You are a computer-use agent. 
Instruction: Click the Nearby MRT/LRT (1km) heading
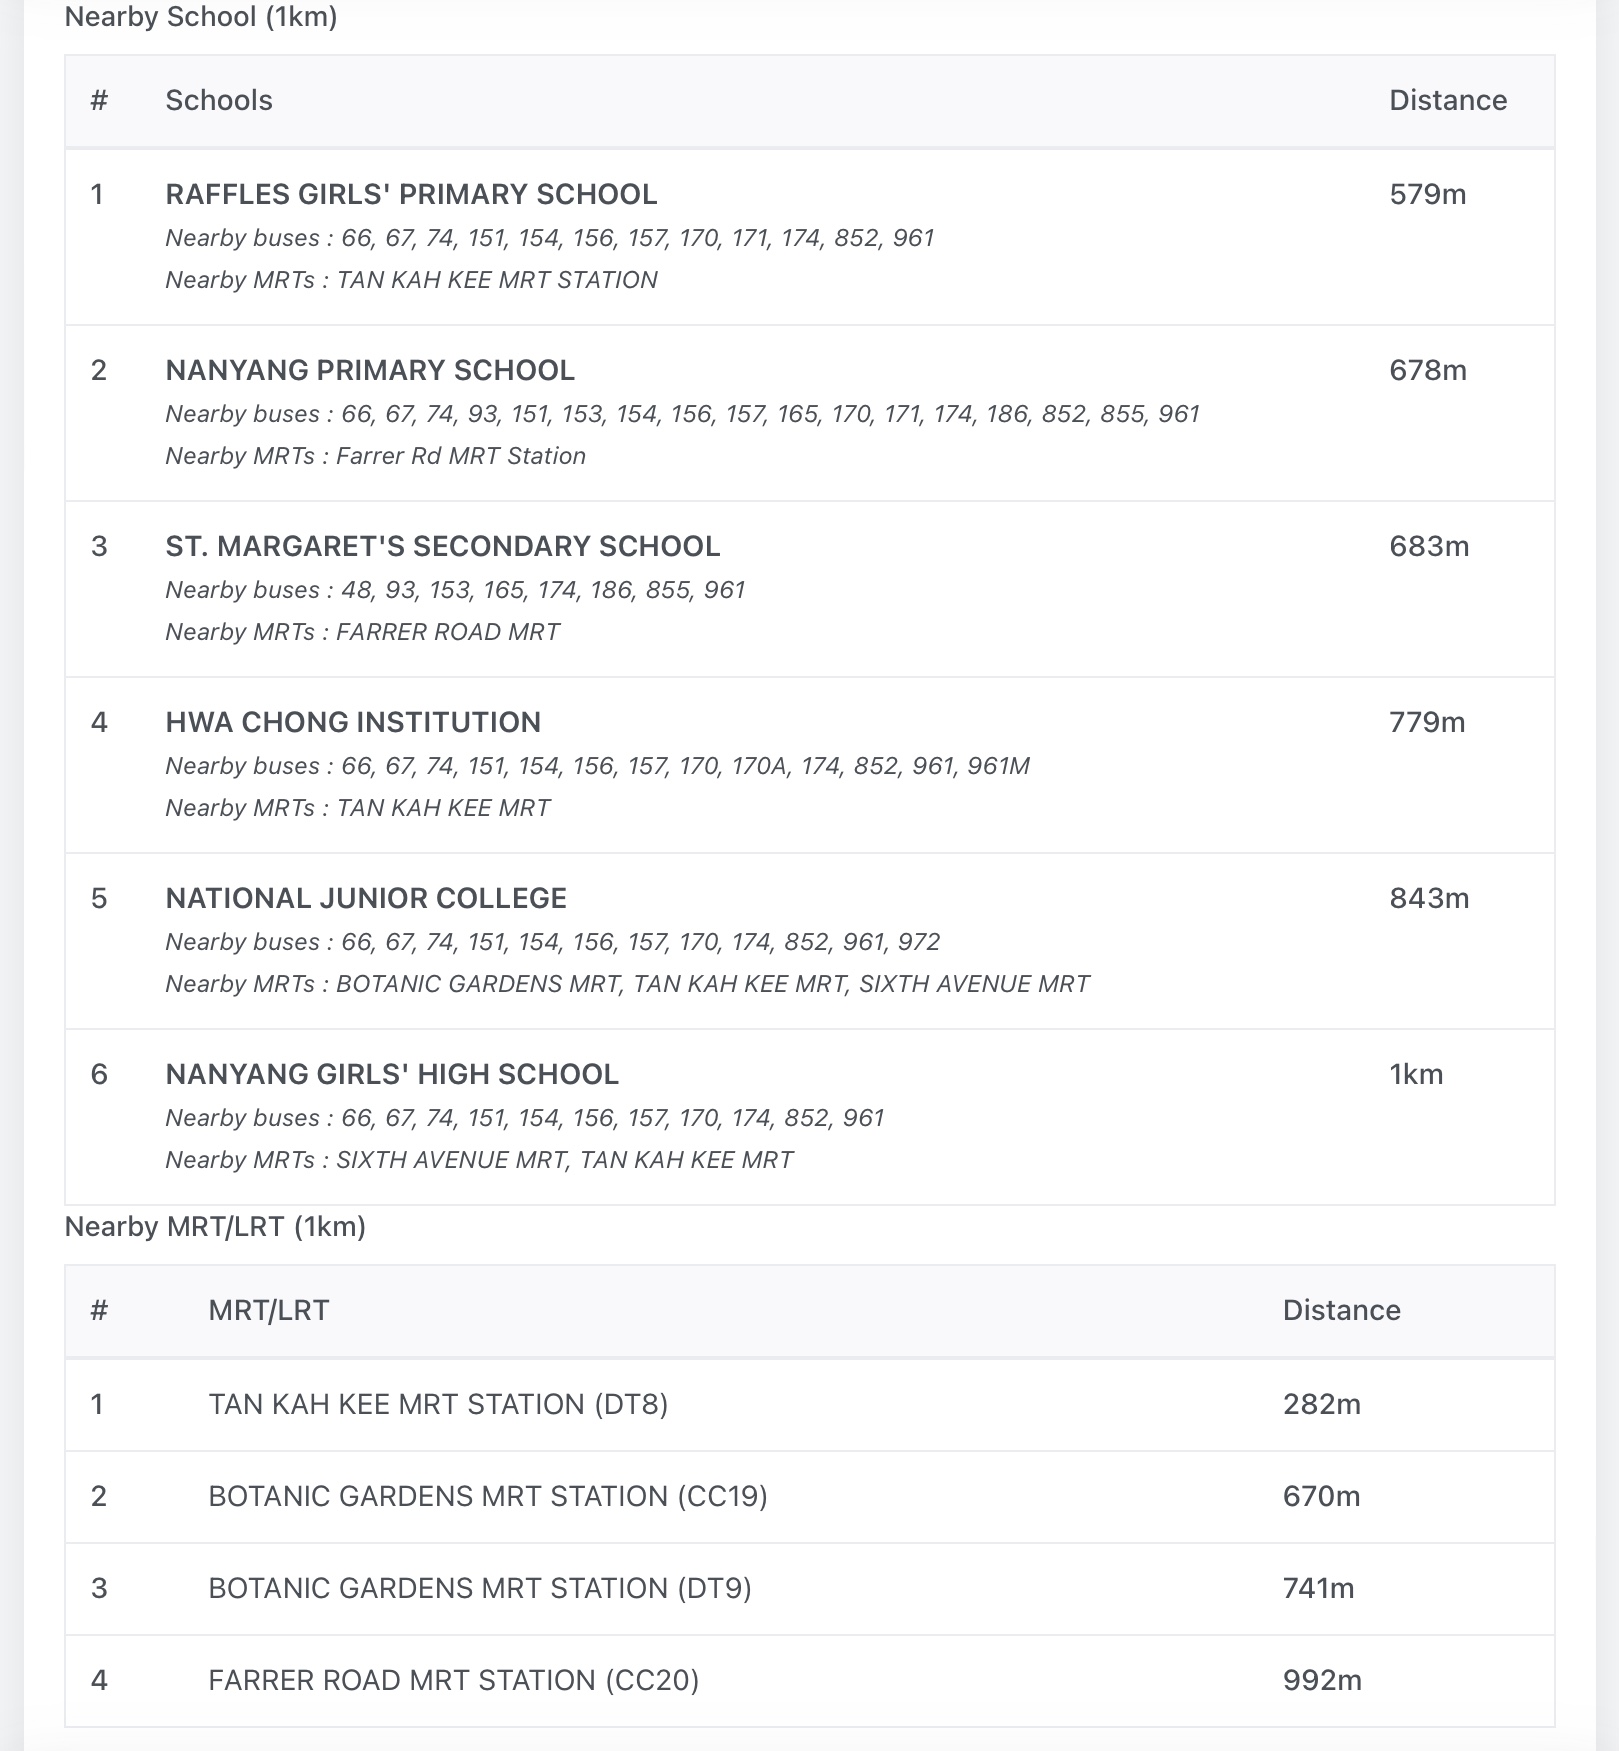pos(215,1227)
